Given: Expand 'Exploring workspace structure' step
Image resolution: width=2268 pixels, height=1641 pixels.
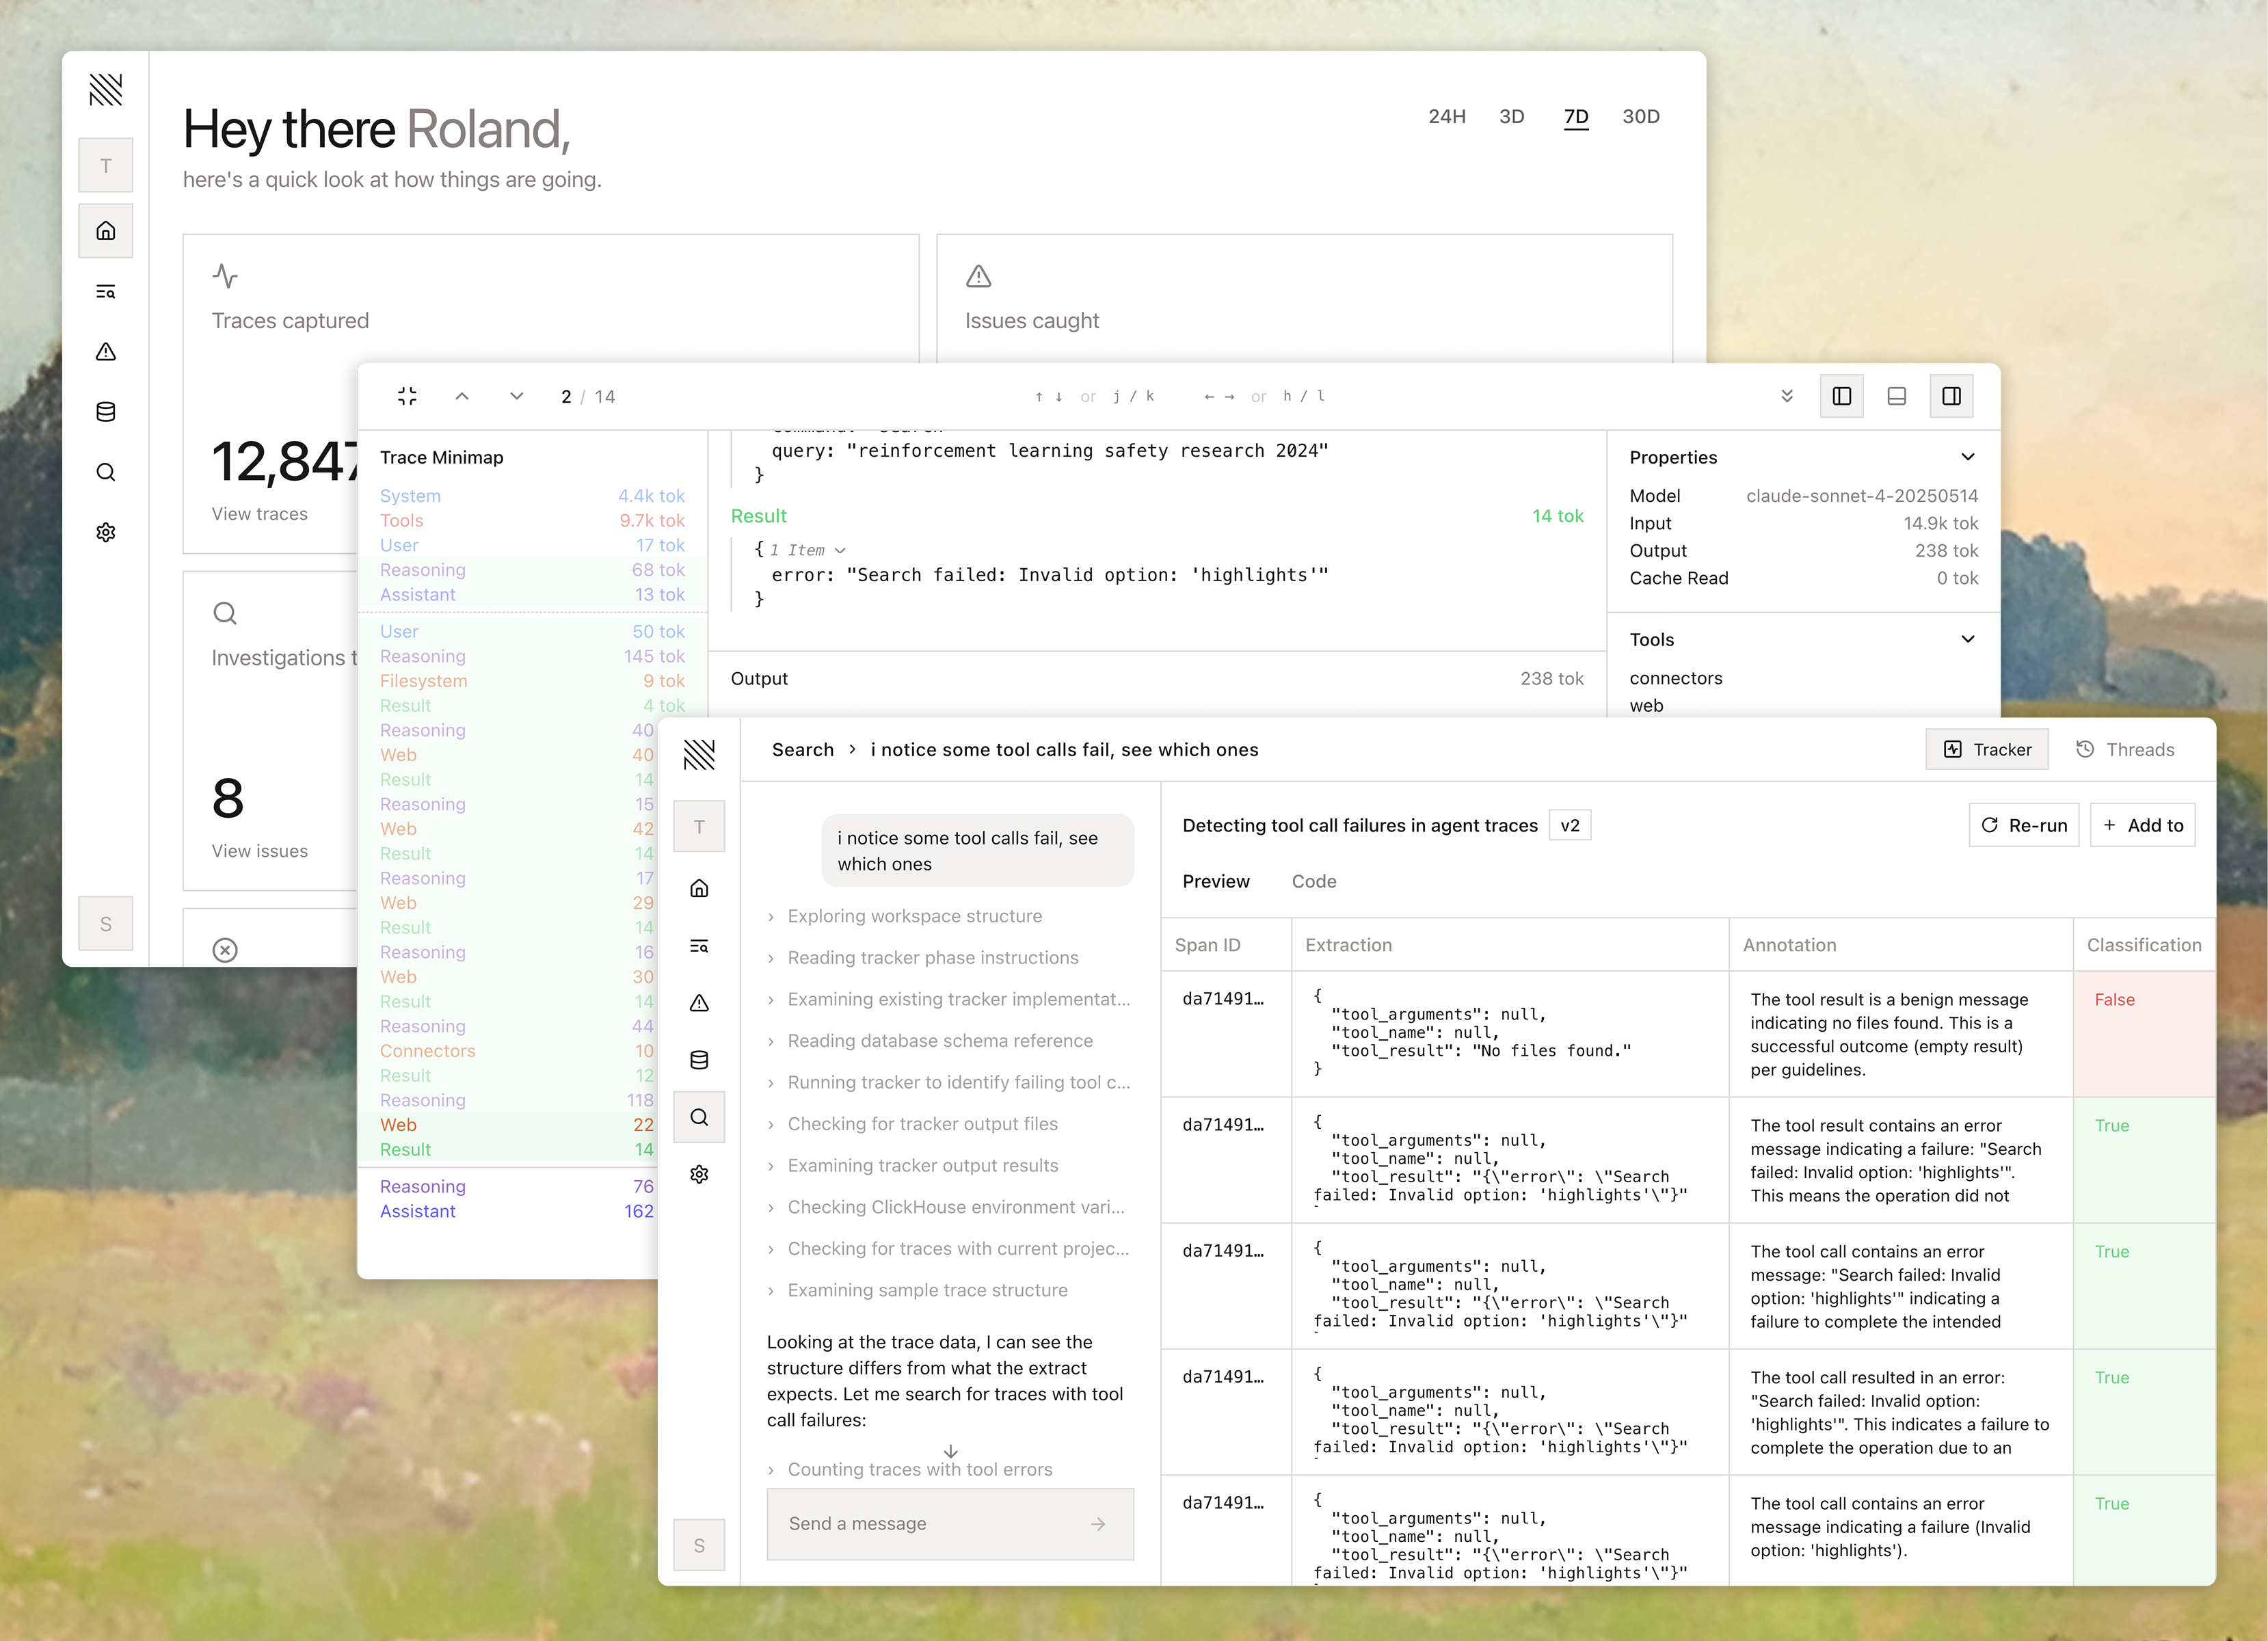Looking at the screenshot, I should [913, 916].
